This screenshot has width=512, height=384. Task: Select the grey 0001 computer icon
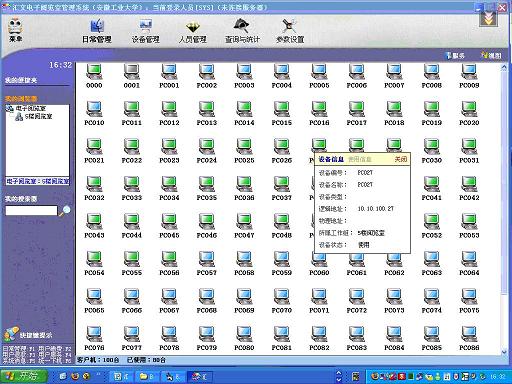(x=132, y=72)
